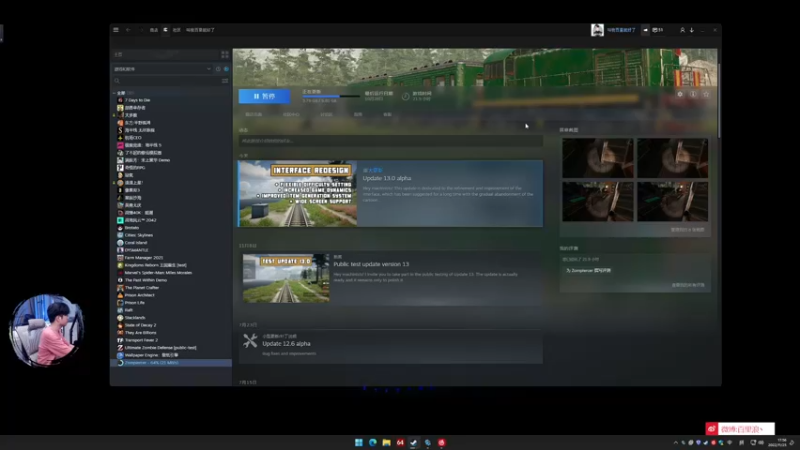Open the Steam hamburger menu
This screenshot has height=450, width=800.
point(116,30)
